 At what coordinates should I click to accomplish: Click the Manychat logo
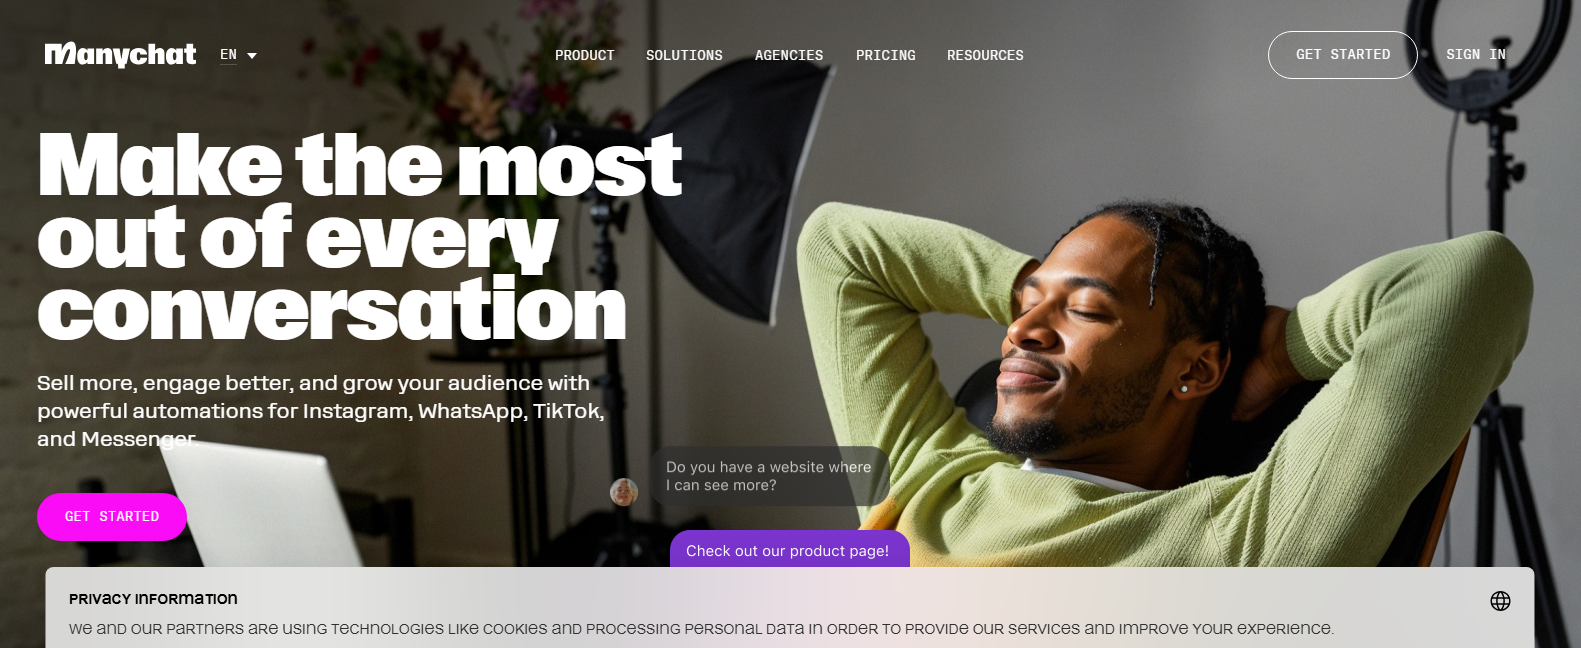120,54
